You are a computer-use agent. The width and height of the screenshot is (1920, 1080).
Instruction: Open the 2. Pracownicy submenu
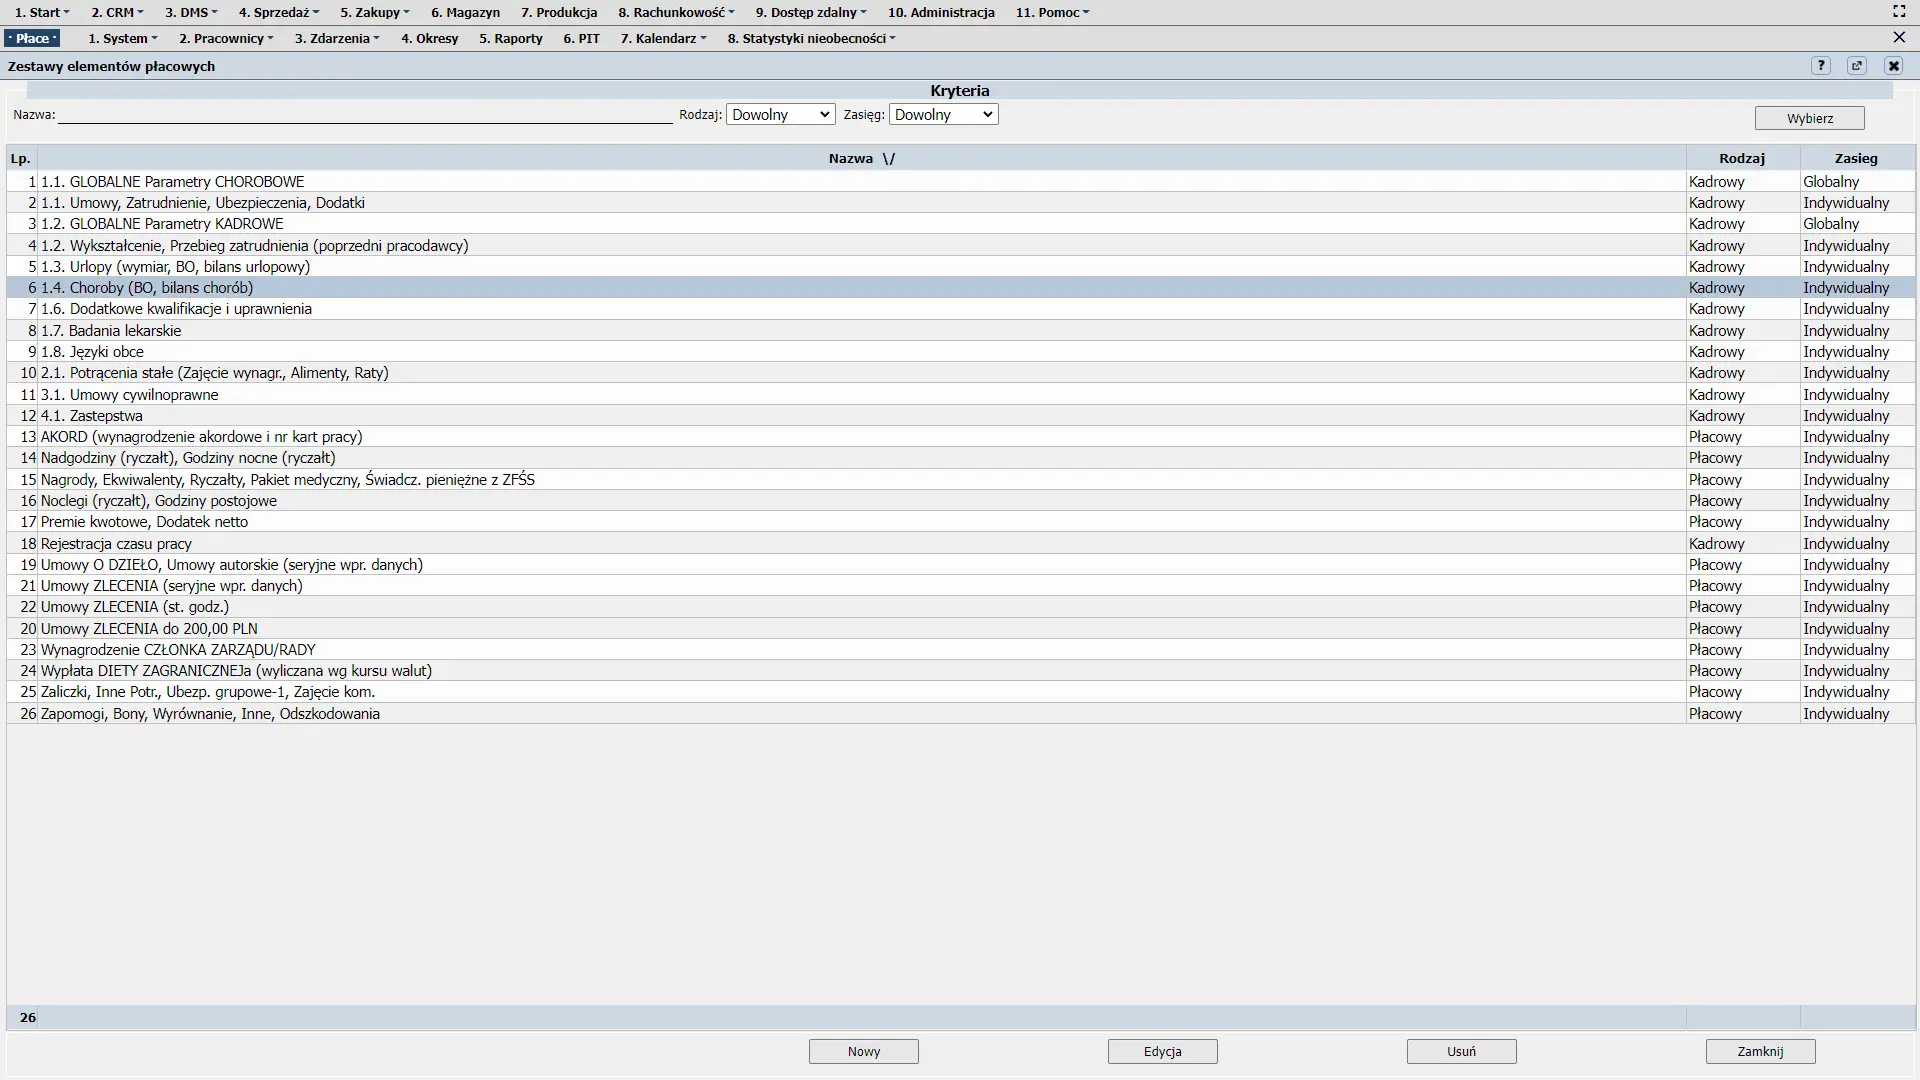point(226,39)
